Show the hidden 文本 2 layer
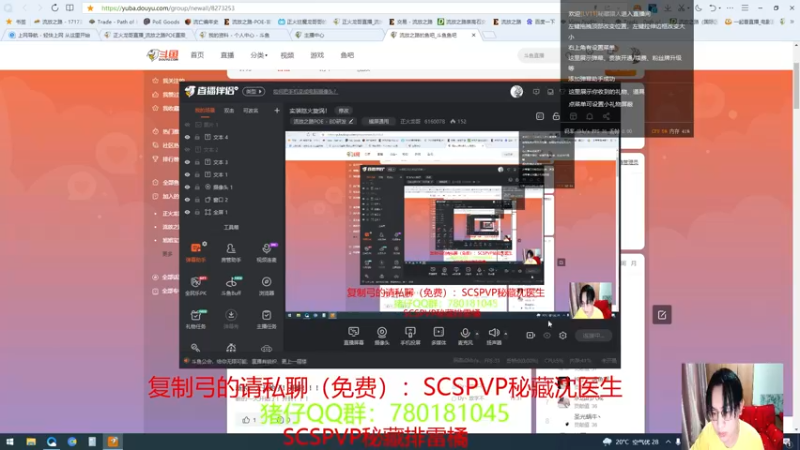Screen dimensions: 800x450 [187, 149]
